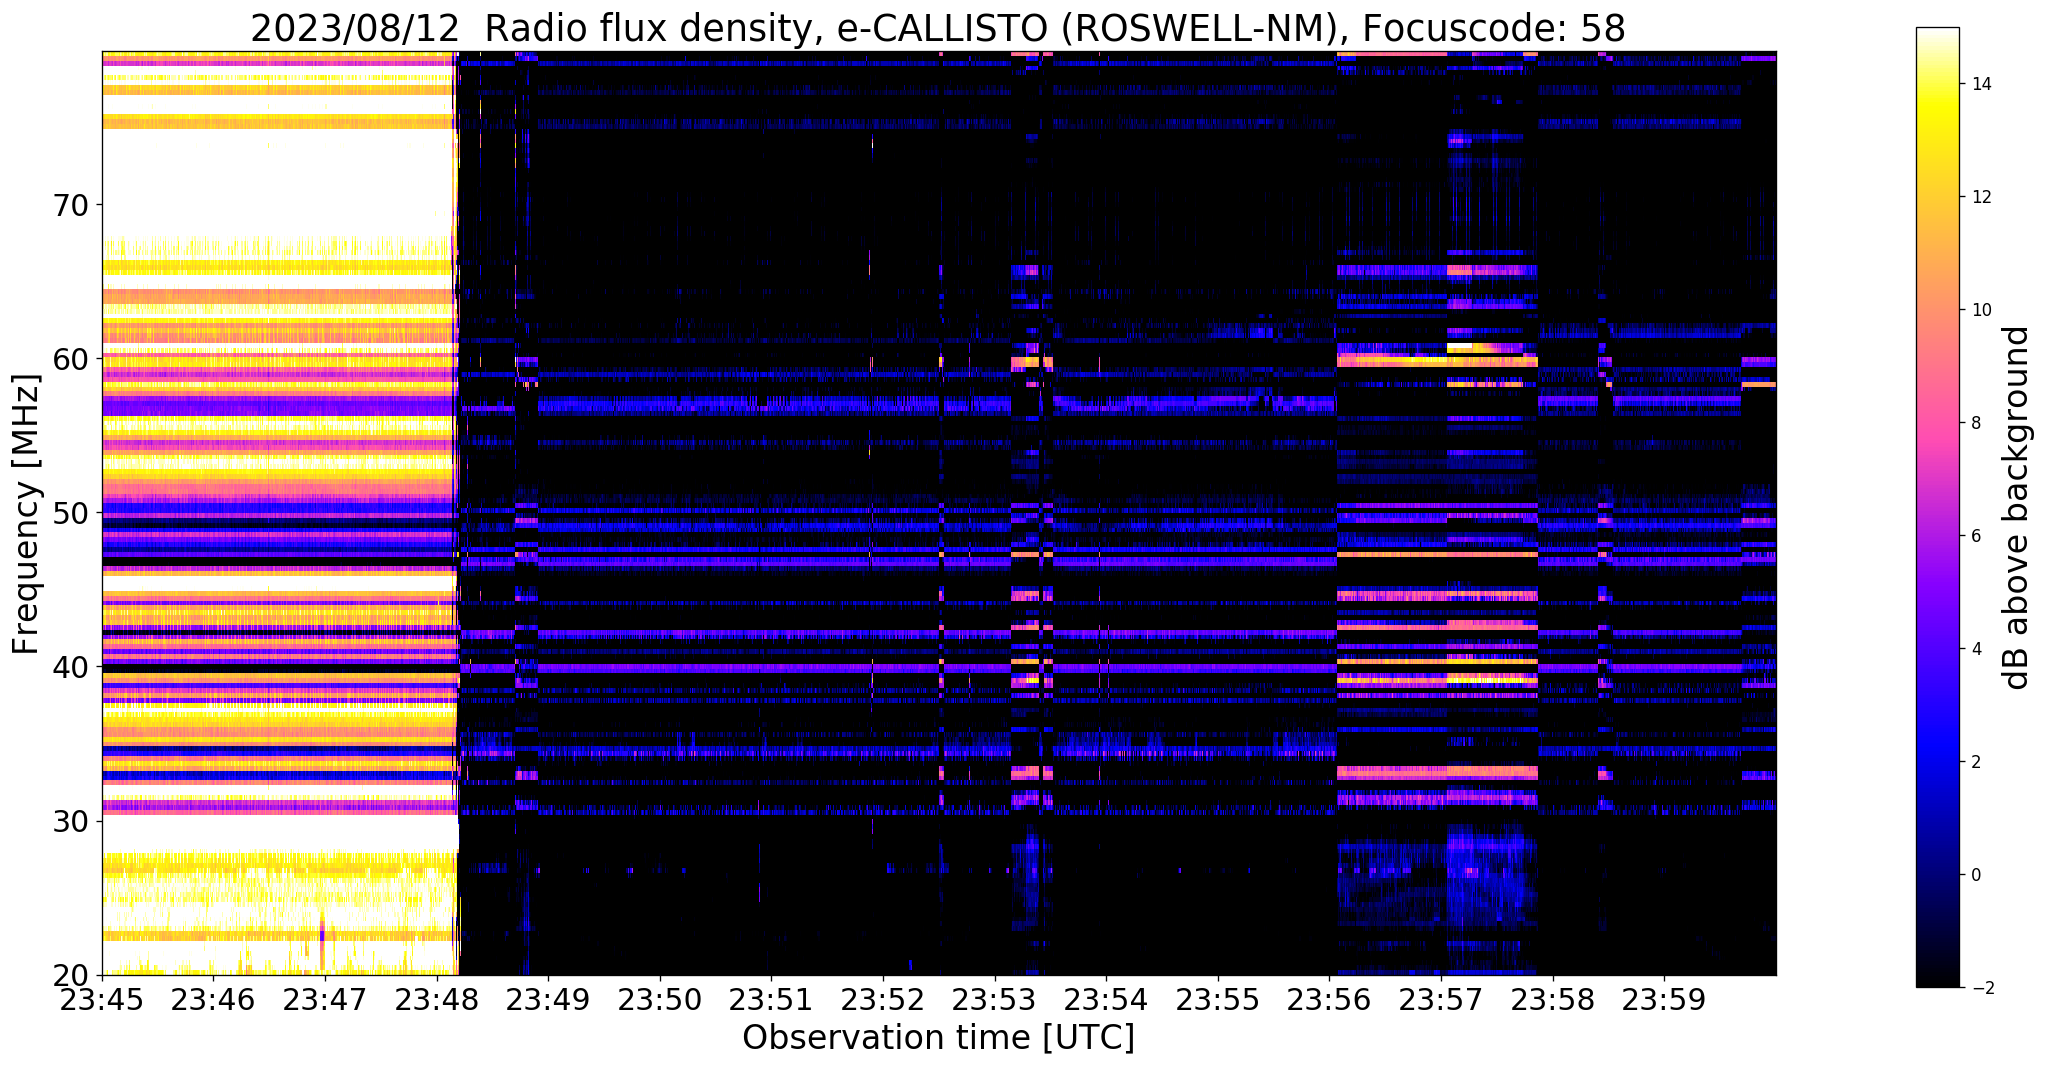Click the 'Observation time [UTC]' axis label
This screenshot has width=2047, height=1067.
point(938,1038)
